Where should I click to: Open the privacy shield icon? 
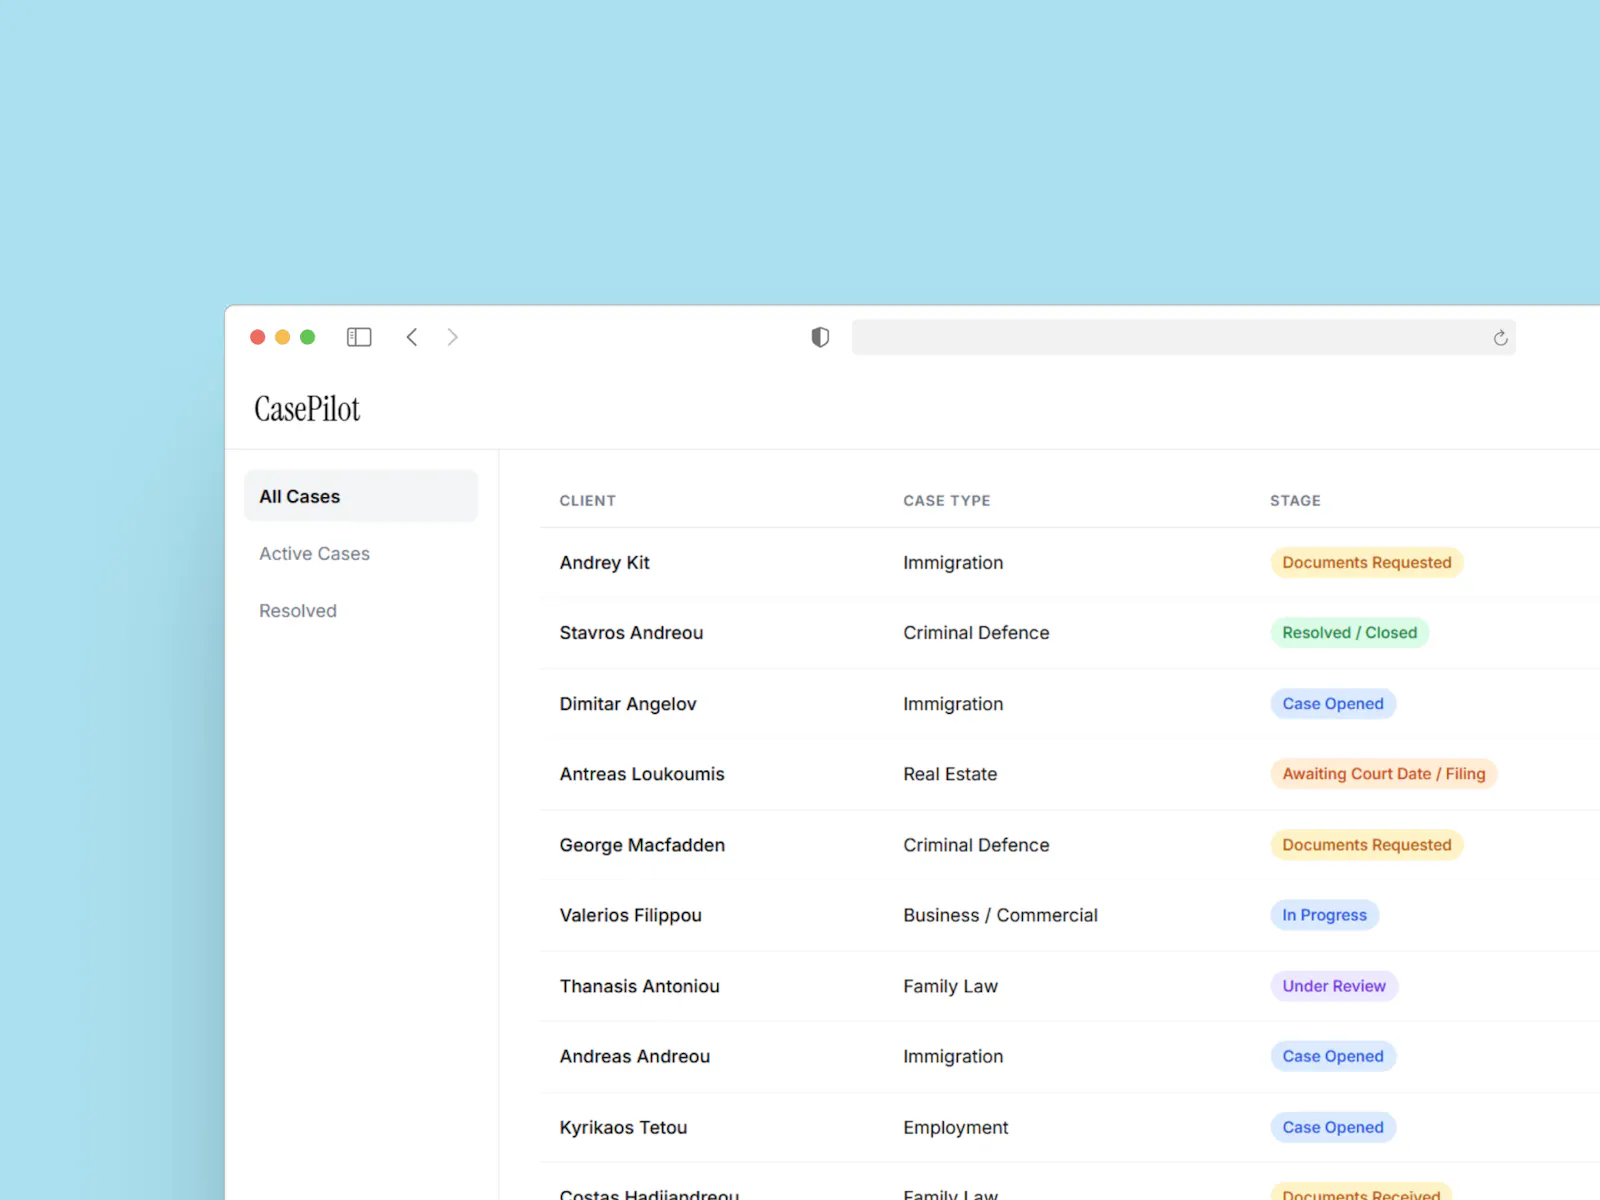pos(820,337)
